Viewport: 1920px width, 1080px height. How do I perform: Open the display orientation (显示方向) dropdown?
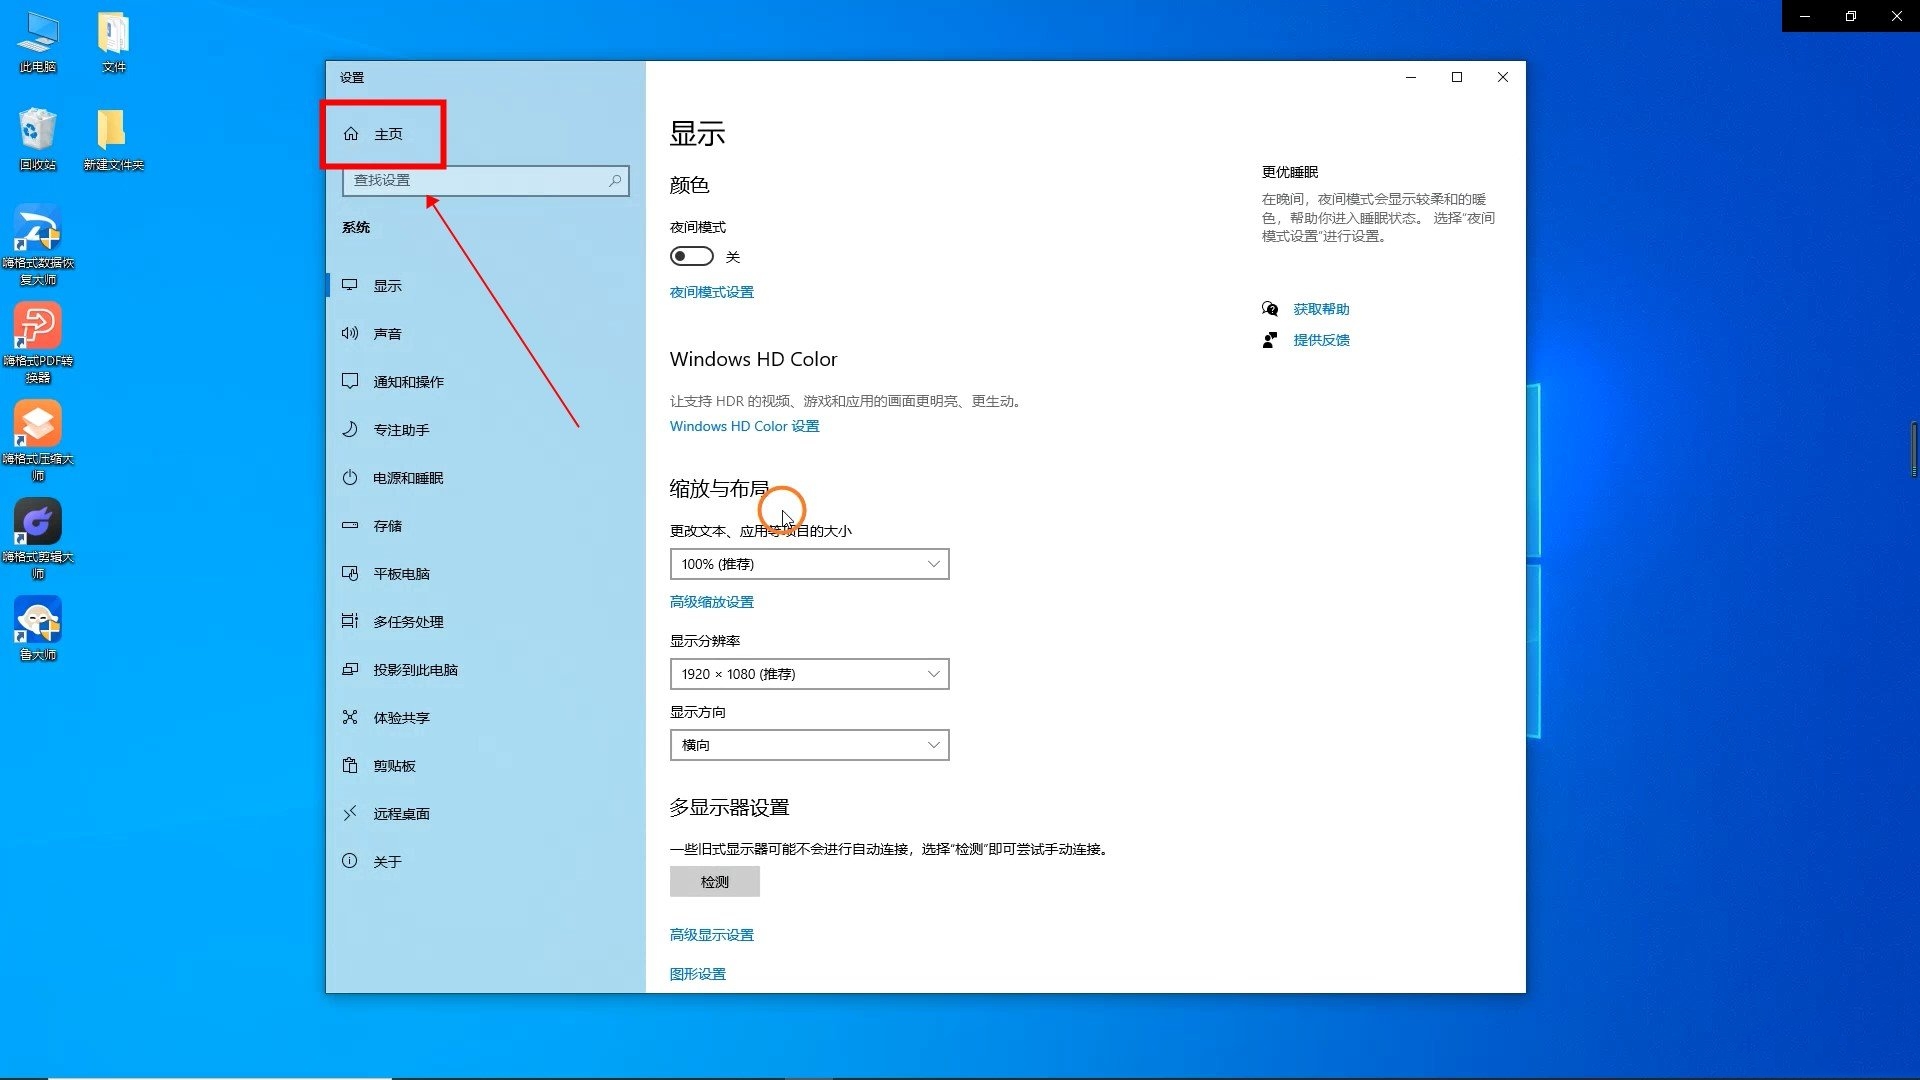pos(809,744)
